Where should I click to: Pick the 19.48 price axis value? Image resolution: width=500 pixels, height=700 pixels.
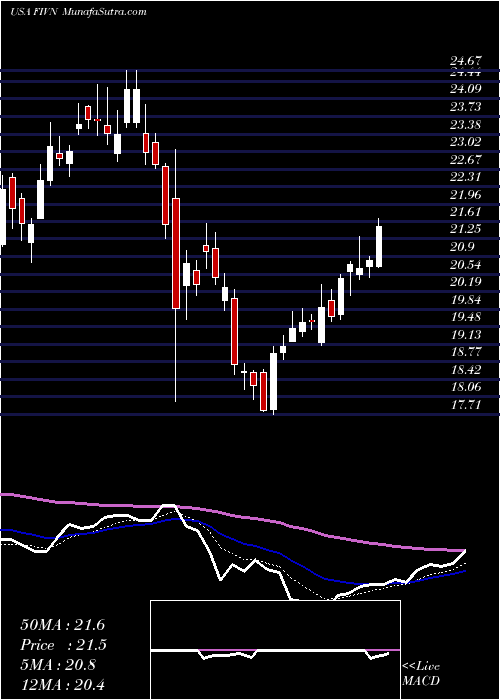point(466,317)
